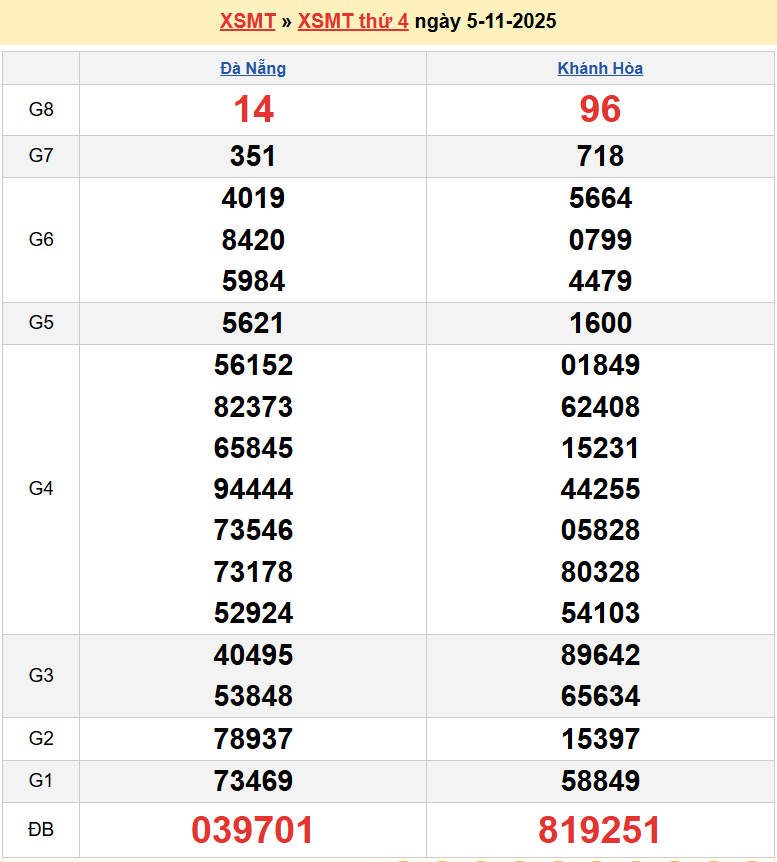Select Đà Nẵng G1 number 73469
Image resolution: width=777 pixels, height=862 pixels.
pos(253,781)
